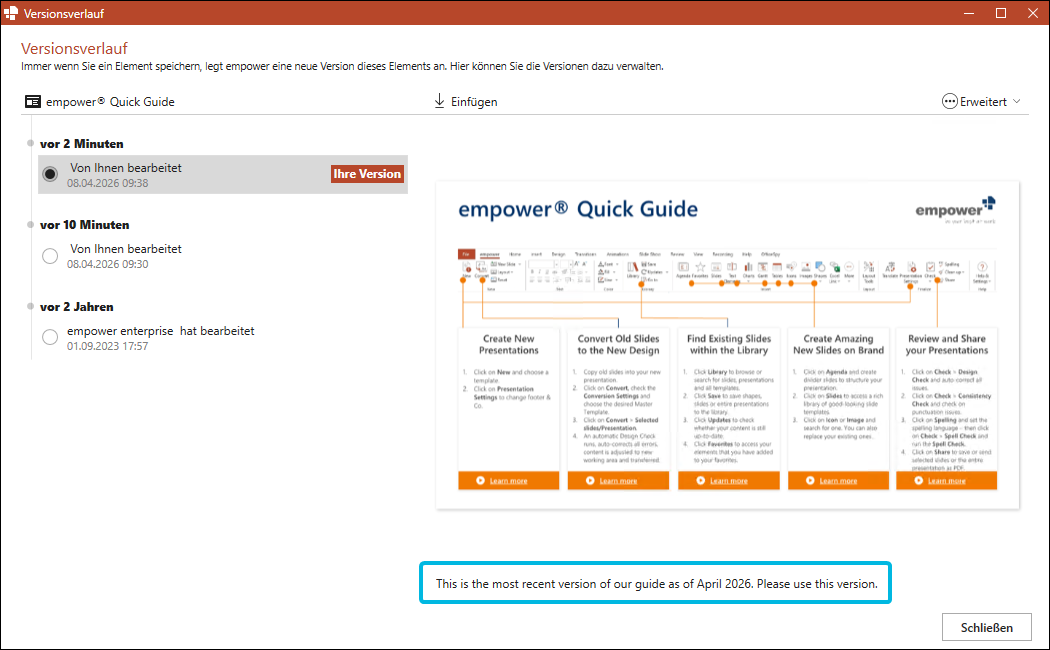This screenshot has width=1050, height=650.
Task: Click the download arrow icon beside Einfügen
Action: [x=439, y=101]
